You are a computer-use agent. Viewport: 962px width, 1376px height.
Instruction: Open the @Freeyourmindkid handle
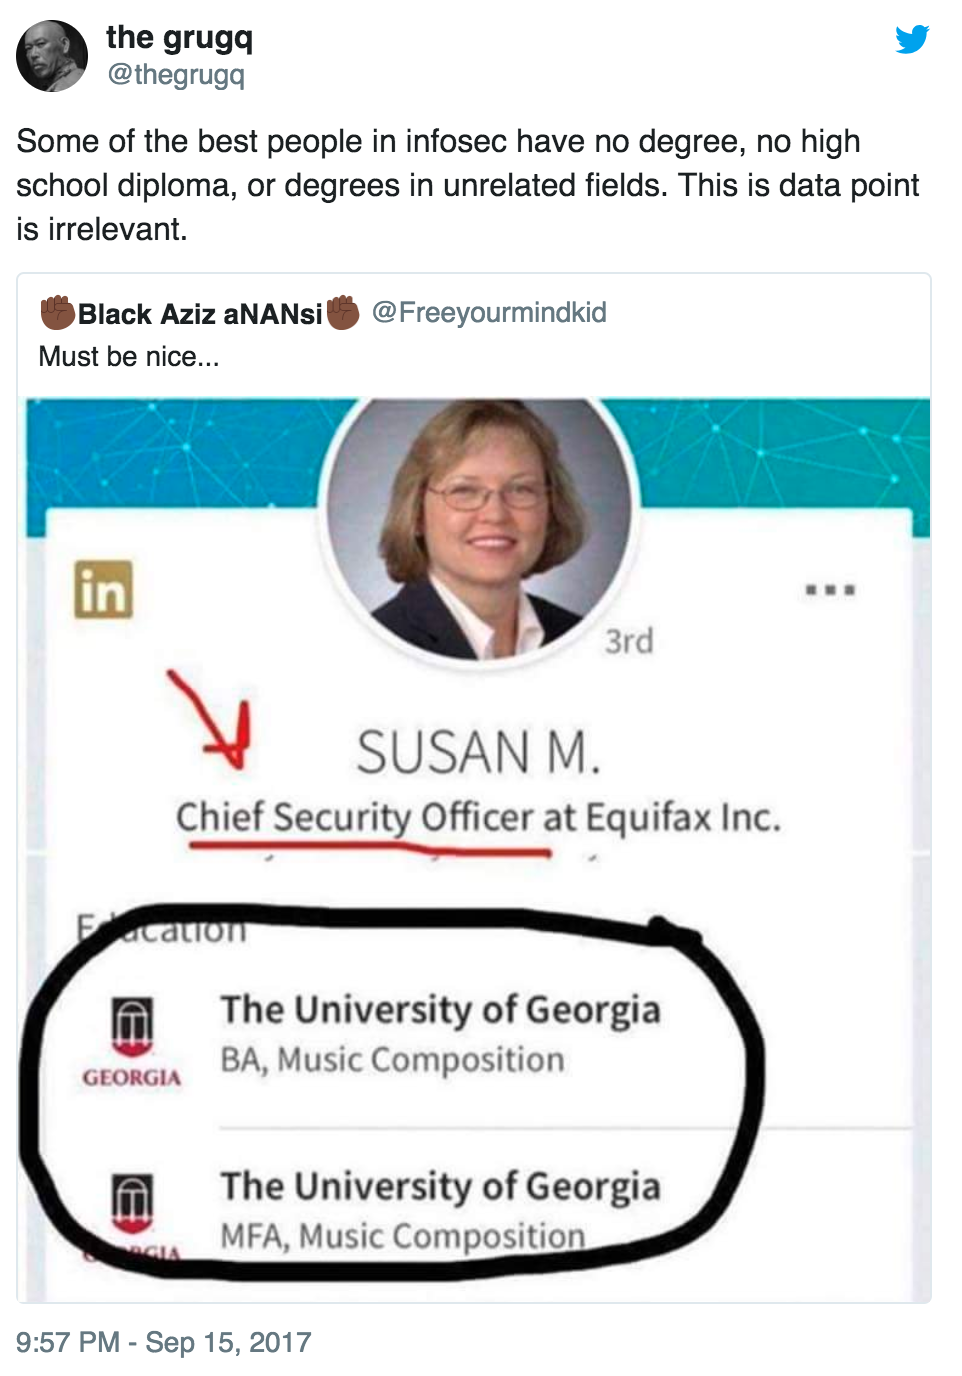pyautogui.click(x=489, y=313)
